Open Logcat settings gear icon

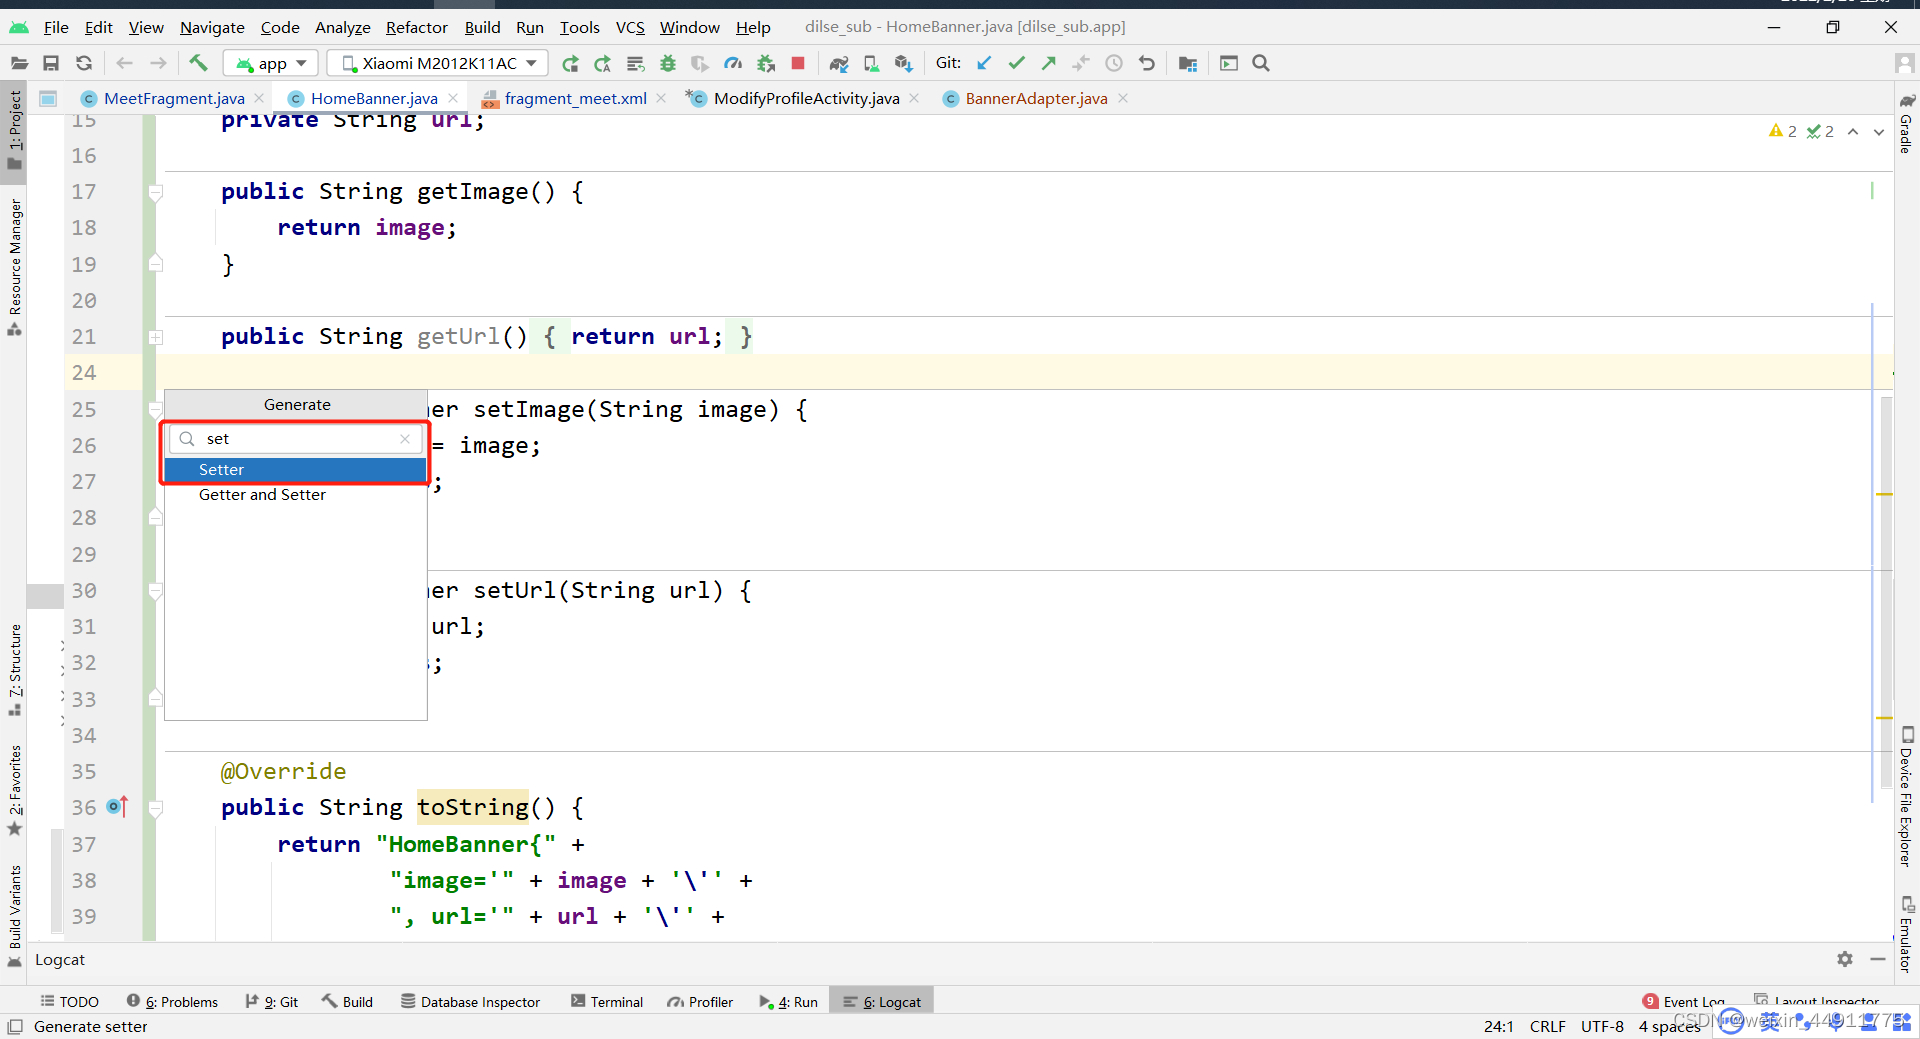pyautogui.click(x=1845, y=959)
